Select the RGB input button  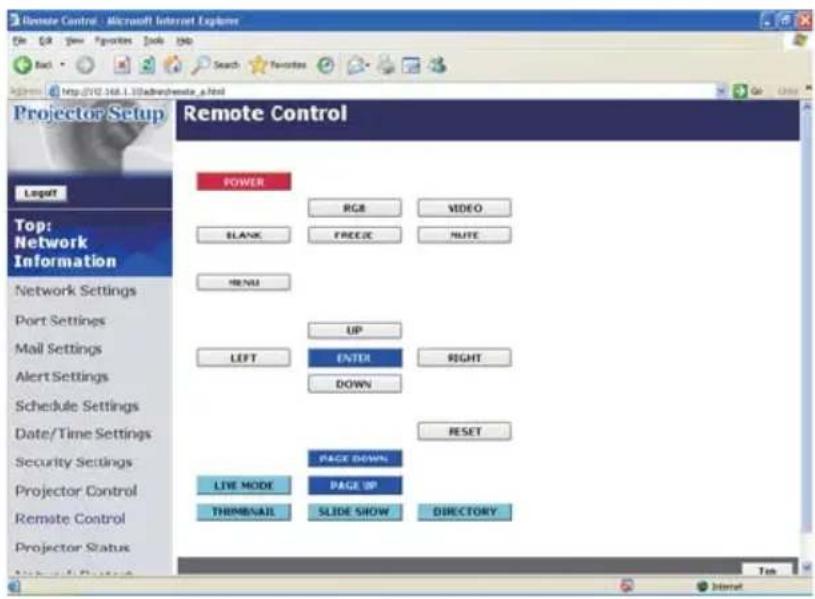(354, 208)
